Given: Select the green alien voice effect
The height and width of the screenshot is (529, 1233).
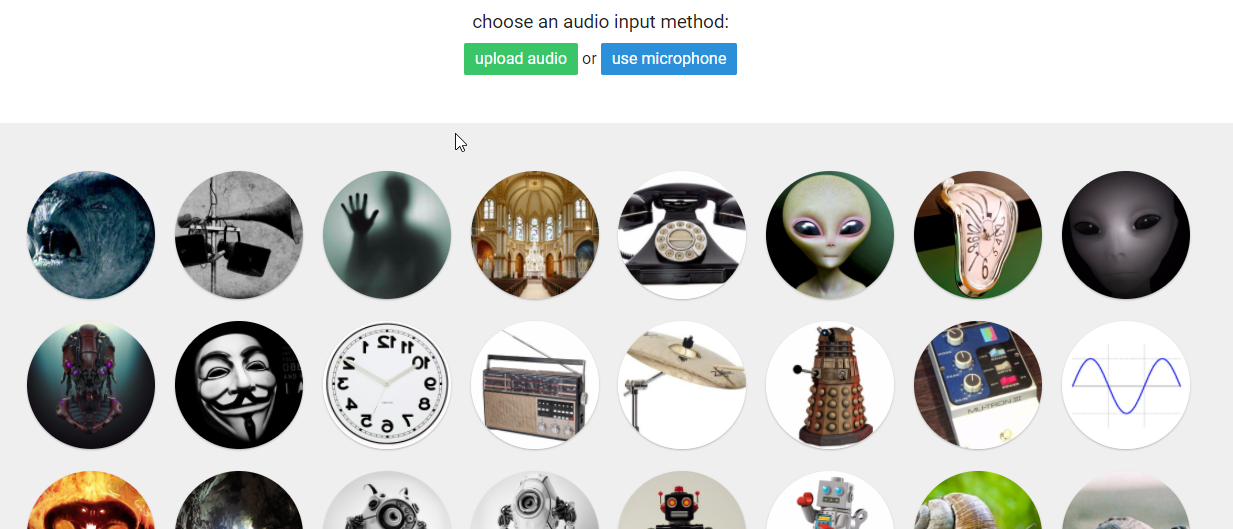Looking at the screenshot, I should point(830,235).
